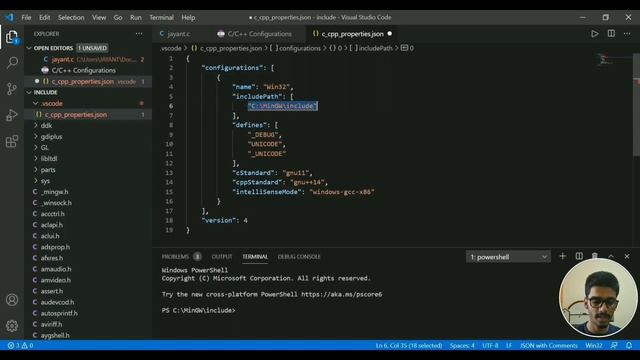This screenshot has width=640, height=360.
Task: Open notifications bell in status bar
Action: [629, 345]
